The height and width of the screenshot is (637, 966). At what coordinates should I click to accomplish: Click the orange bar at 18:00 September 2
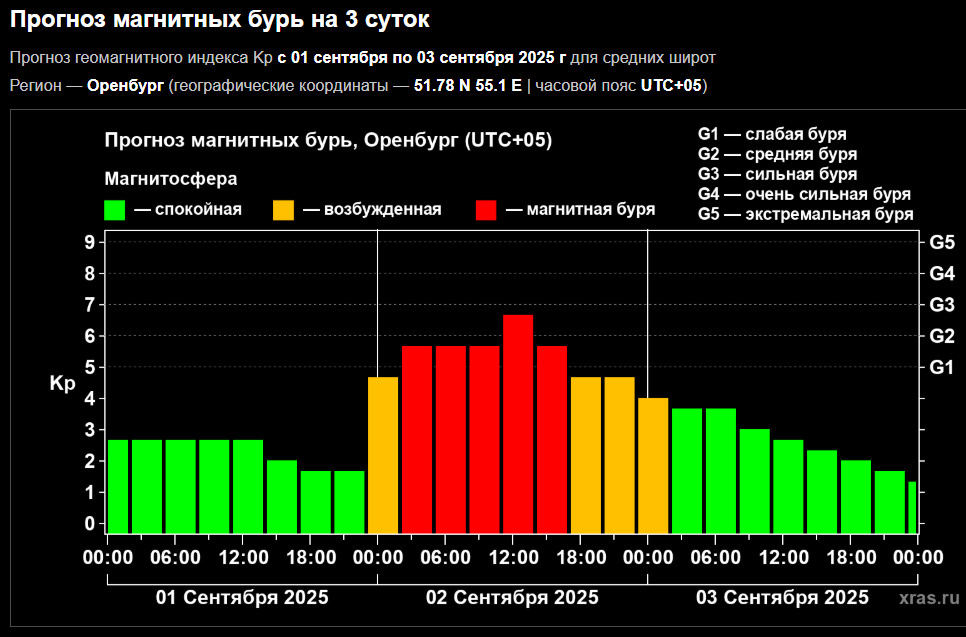(x=584, y=450)
